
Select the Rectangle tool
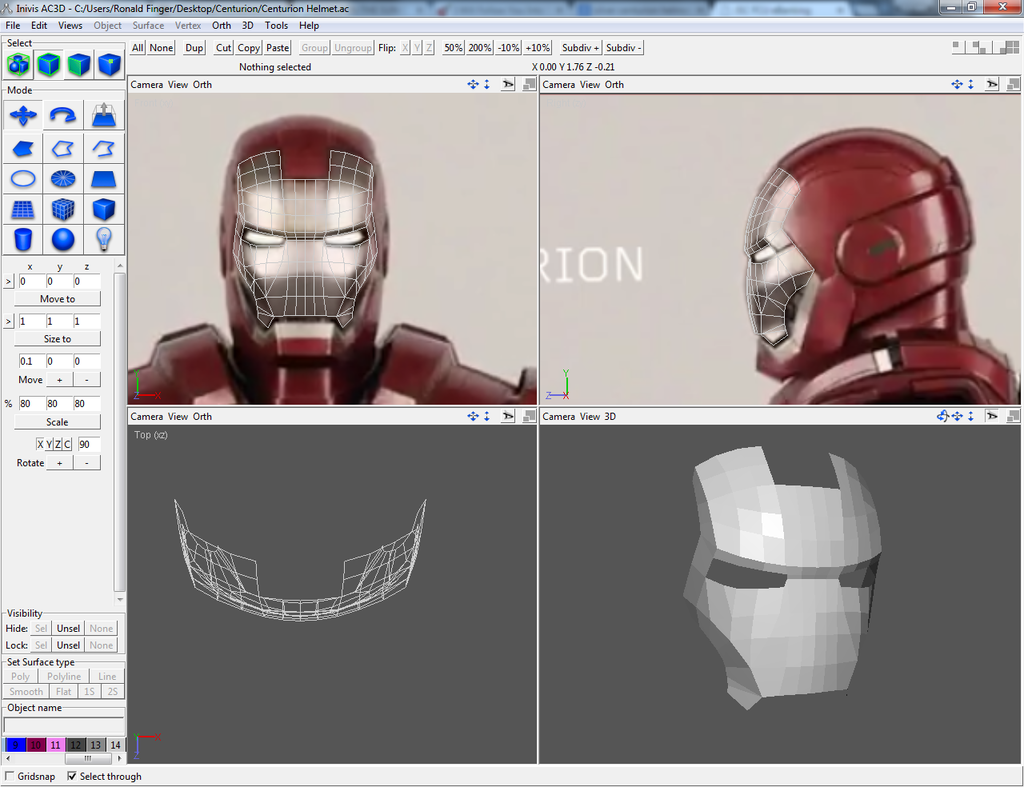pyautogui.click(x=103, y=179)
